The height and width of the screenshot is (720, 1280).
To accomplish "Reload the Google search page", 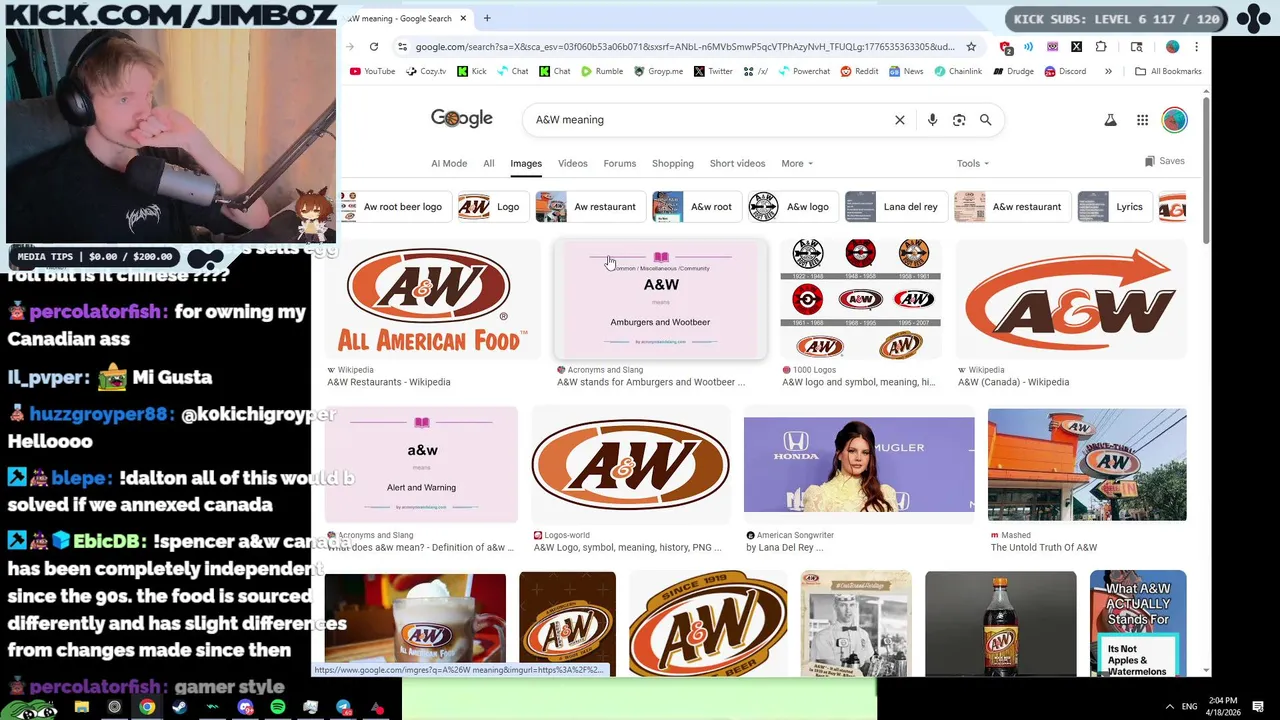I will click(374, 47).
